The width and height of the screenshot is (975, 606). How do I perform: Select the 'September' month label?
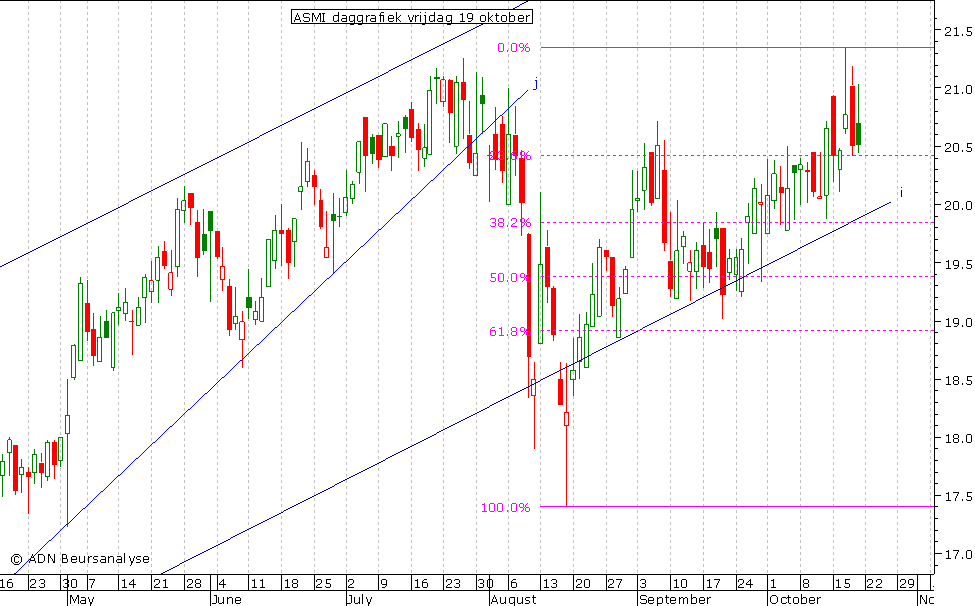[675, 599]
